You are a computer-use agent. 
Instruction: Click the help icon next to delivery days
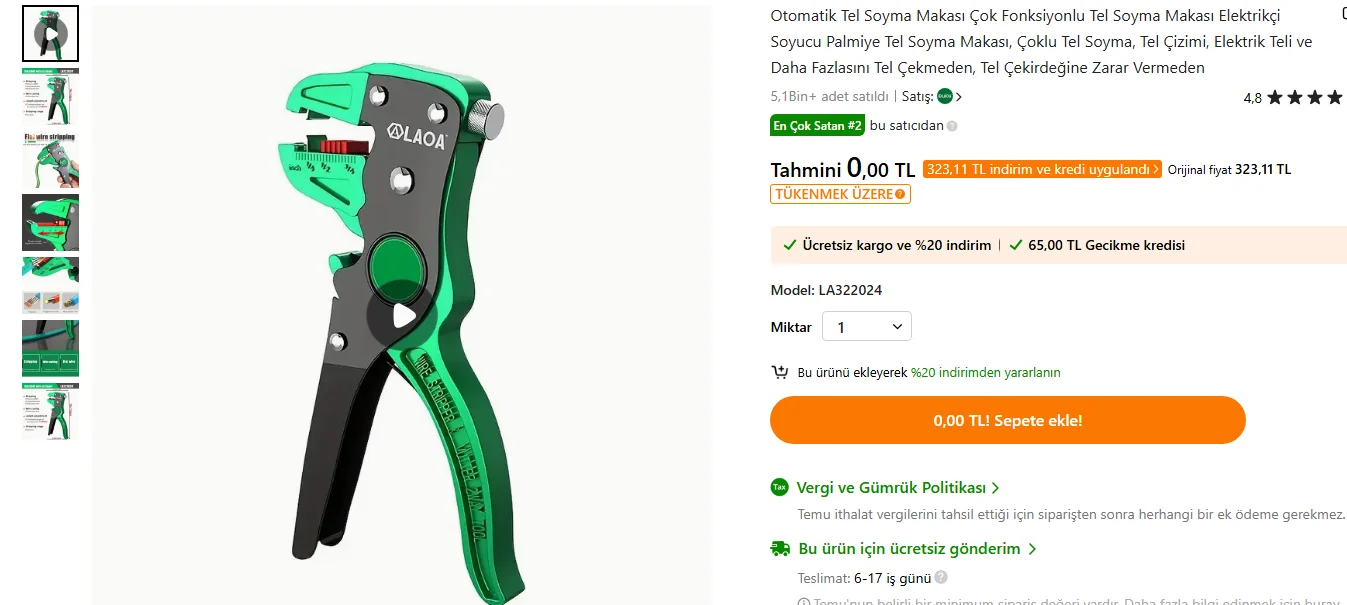click(941, 578)
